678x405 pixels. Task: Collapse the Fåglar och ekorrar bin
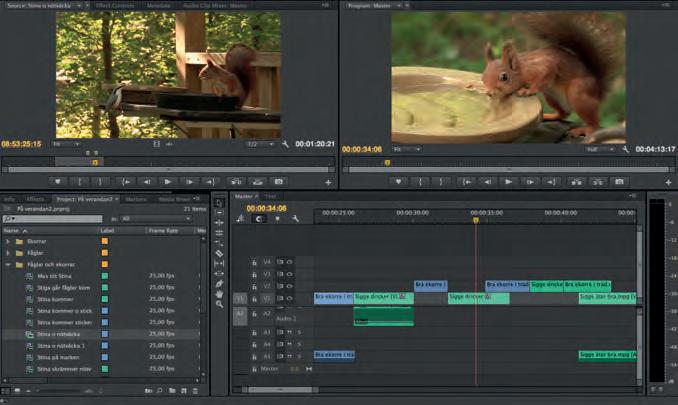pyautogui.click(x=8, y=265)
